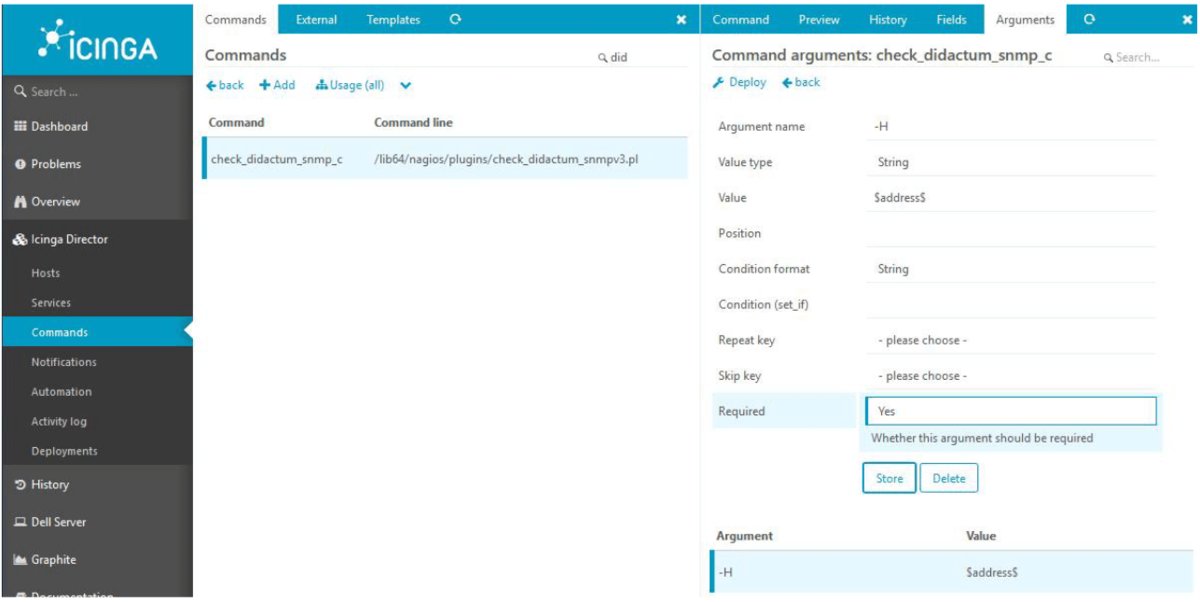Open the Condition format dropdown
The image size is (1200, 602).
point(1010,269)
